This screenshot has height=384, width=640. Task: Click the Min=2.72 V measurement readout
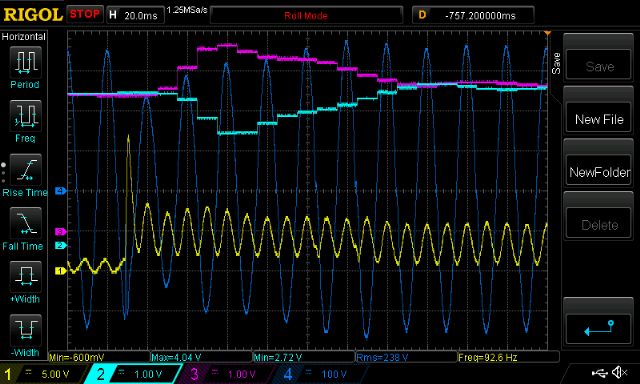(x=278, y=358)
